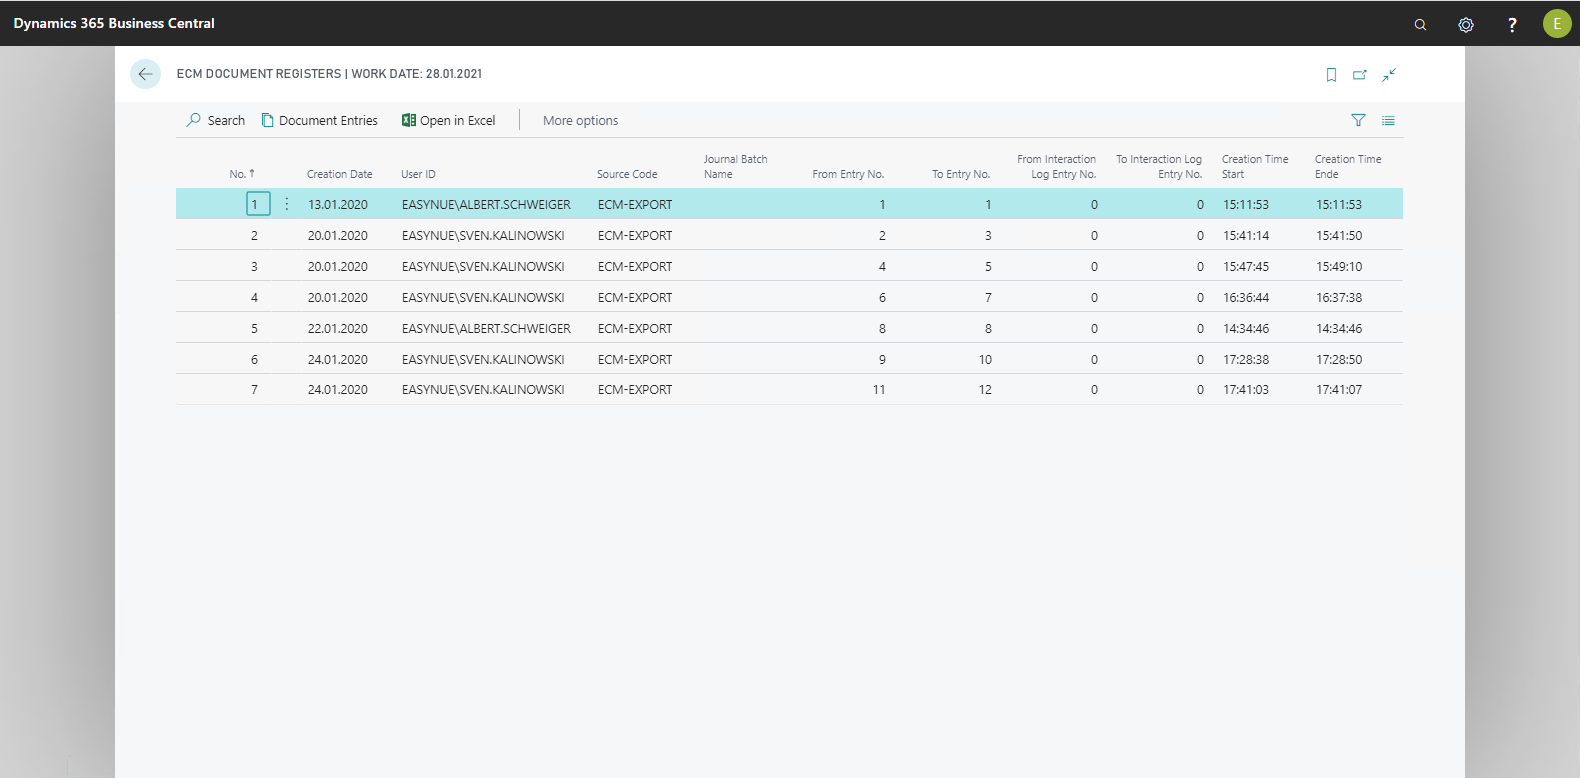Click Search in the action bar
The image size is (1580, 778).
(x=216, y=120)
